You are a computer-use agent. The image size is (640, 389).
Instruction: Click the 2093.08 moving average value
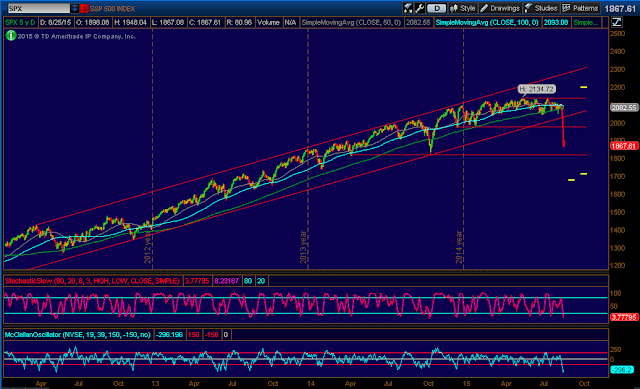tap(556, 22)
